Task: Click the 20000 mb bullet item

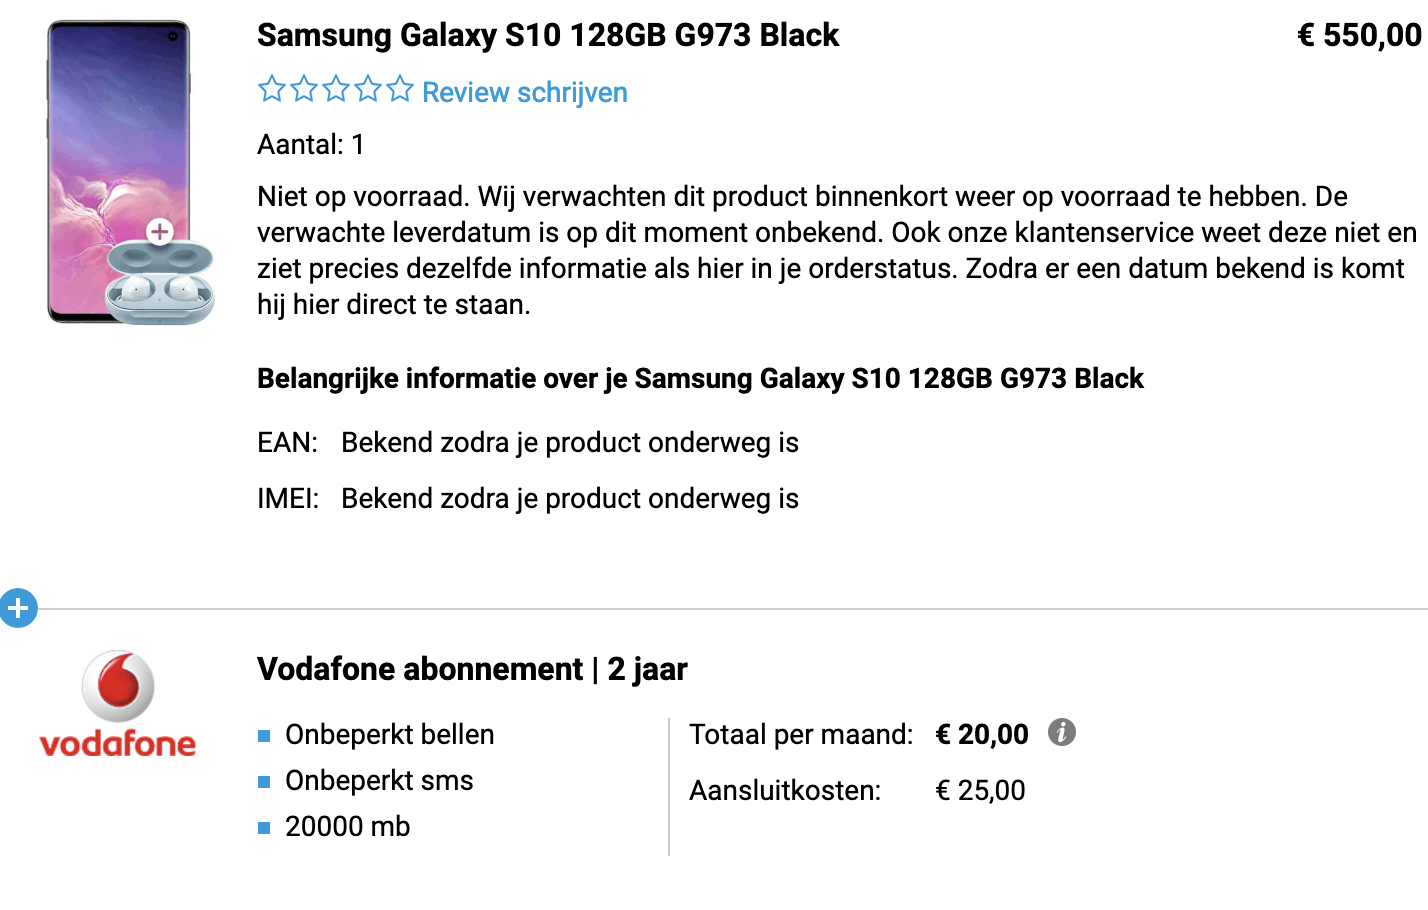Action: (x=347, y=827)
